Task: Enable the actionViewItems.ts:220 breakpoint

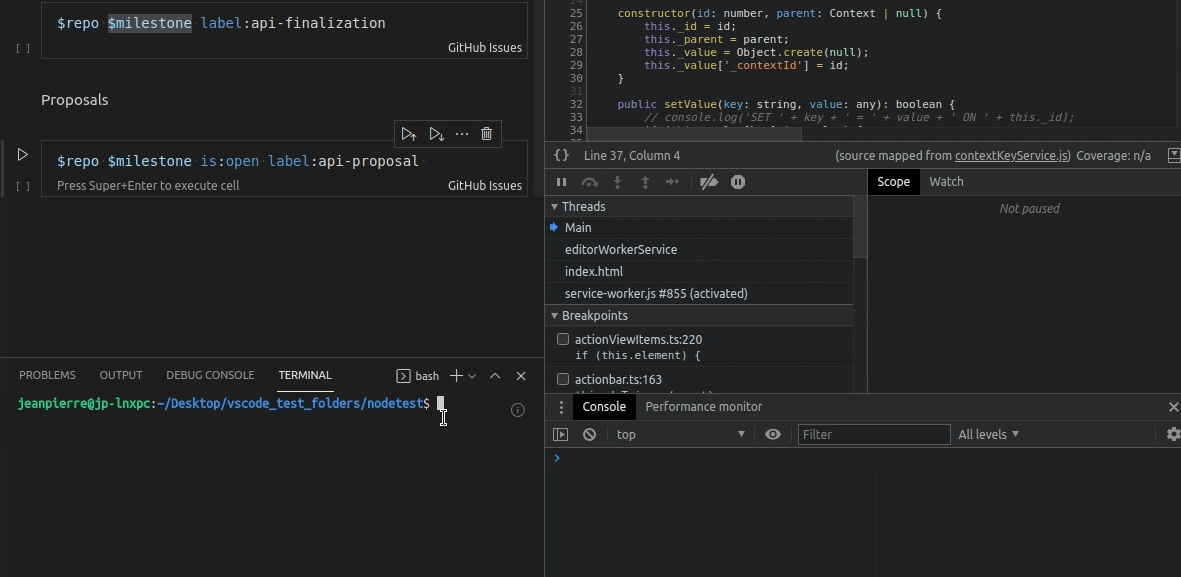Action: [562, 339]
